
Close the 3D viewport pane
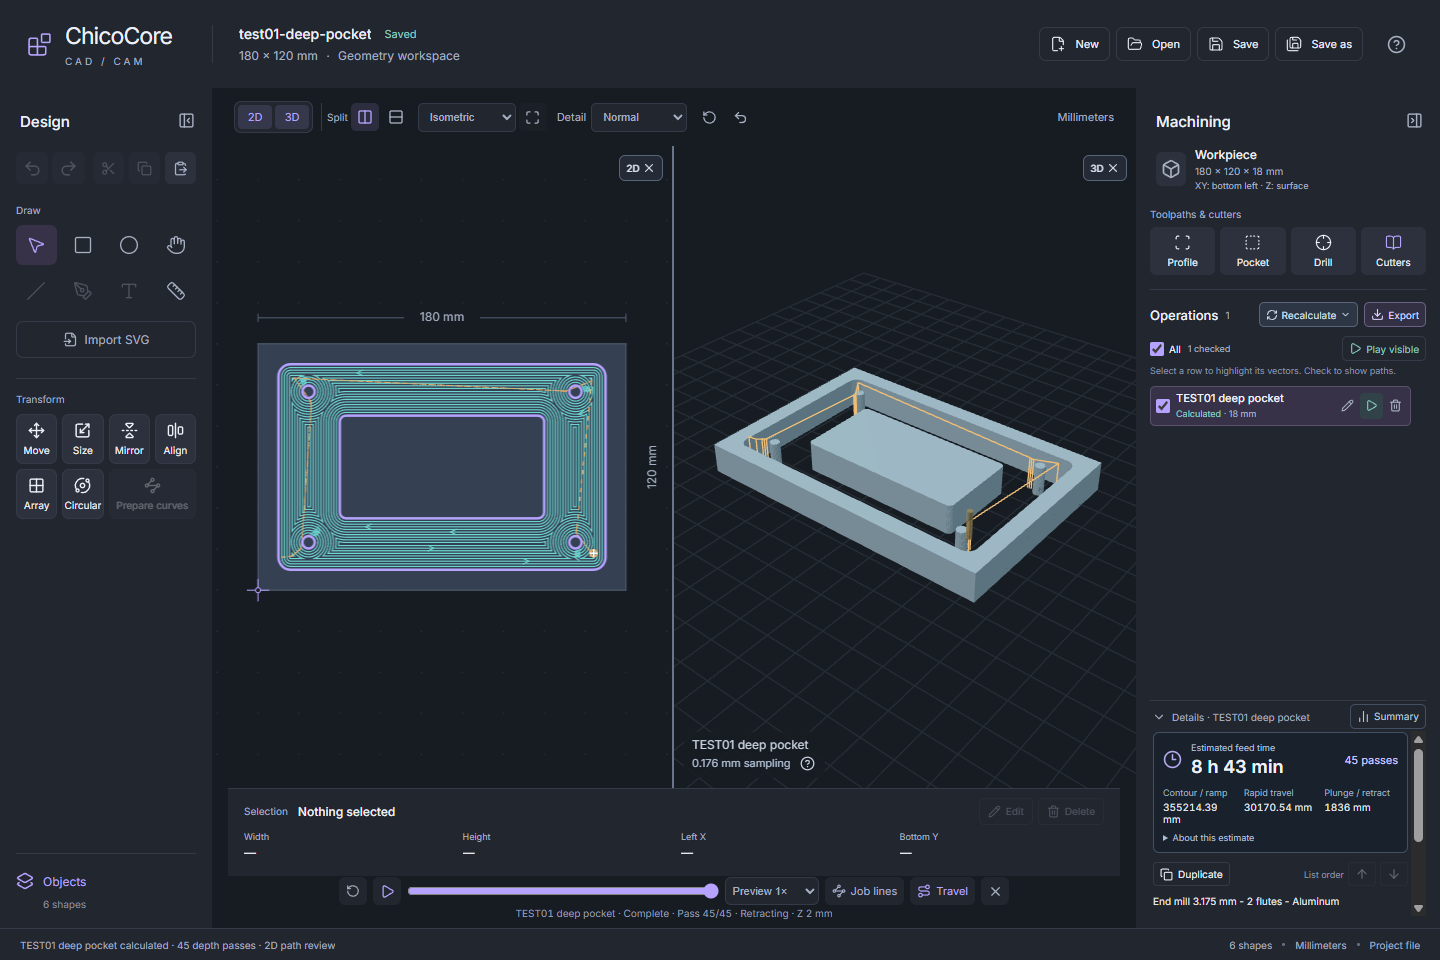(1113, 168)
